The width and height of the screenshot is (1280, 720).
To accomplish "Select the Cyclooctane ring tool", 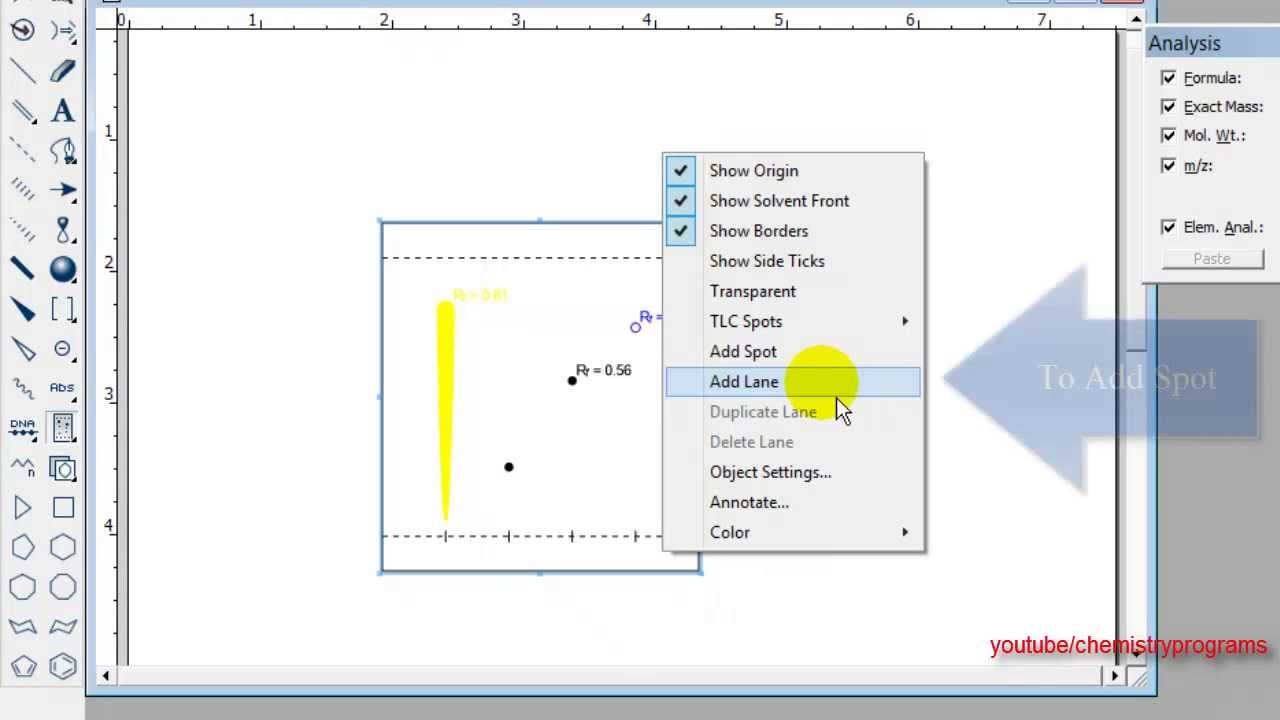I will [x=63, y=588].
